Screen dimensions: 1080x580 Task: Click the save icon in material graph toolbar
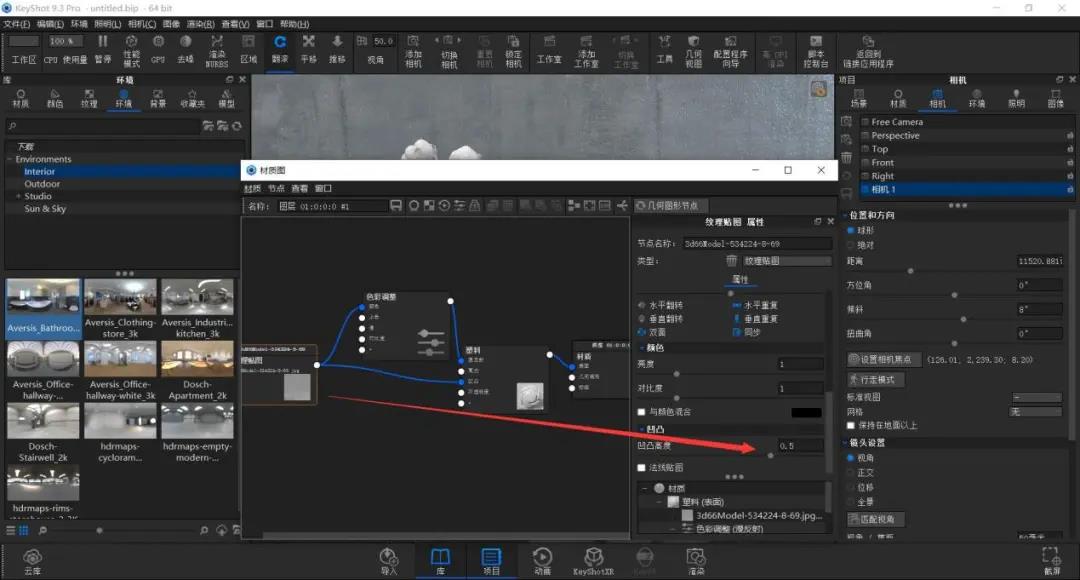(396, 205)
